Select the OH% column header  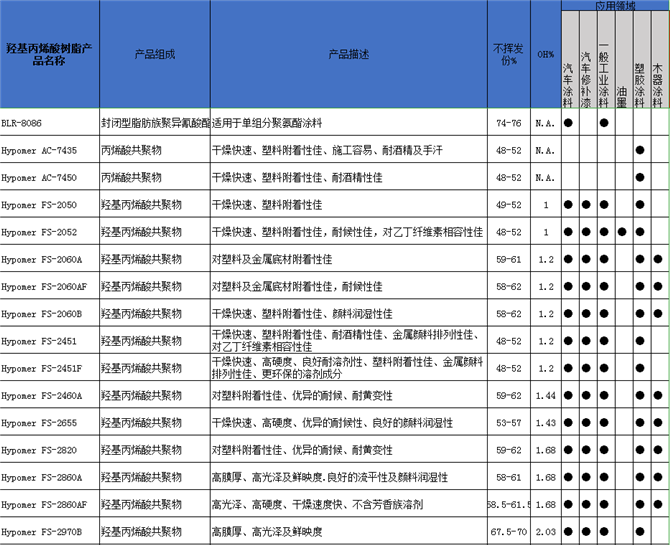tap(546, 54)
